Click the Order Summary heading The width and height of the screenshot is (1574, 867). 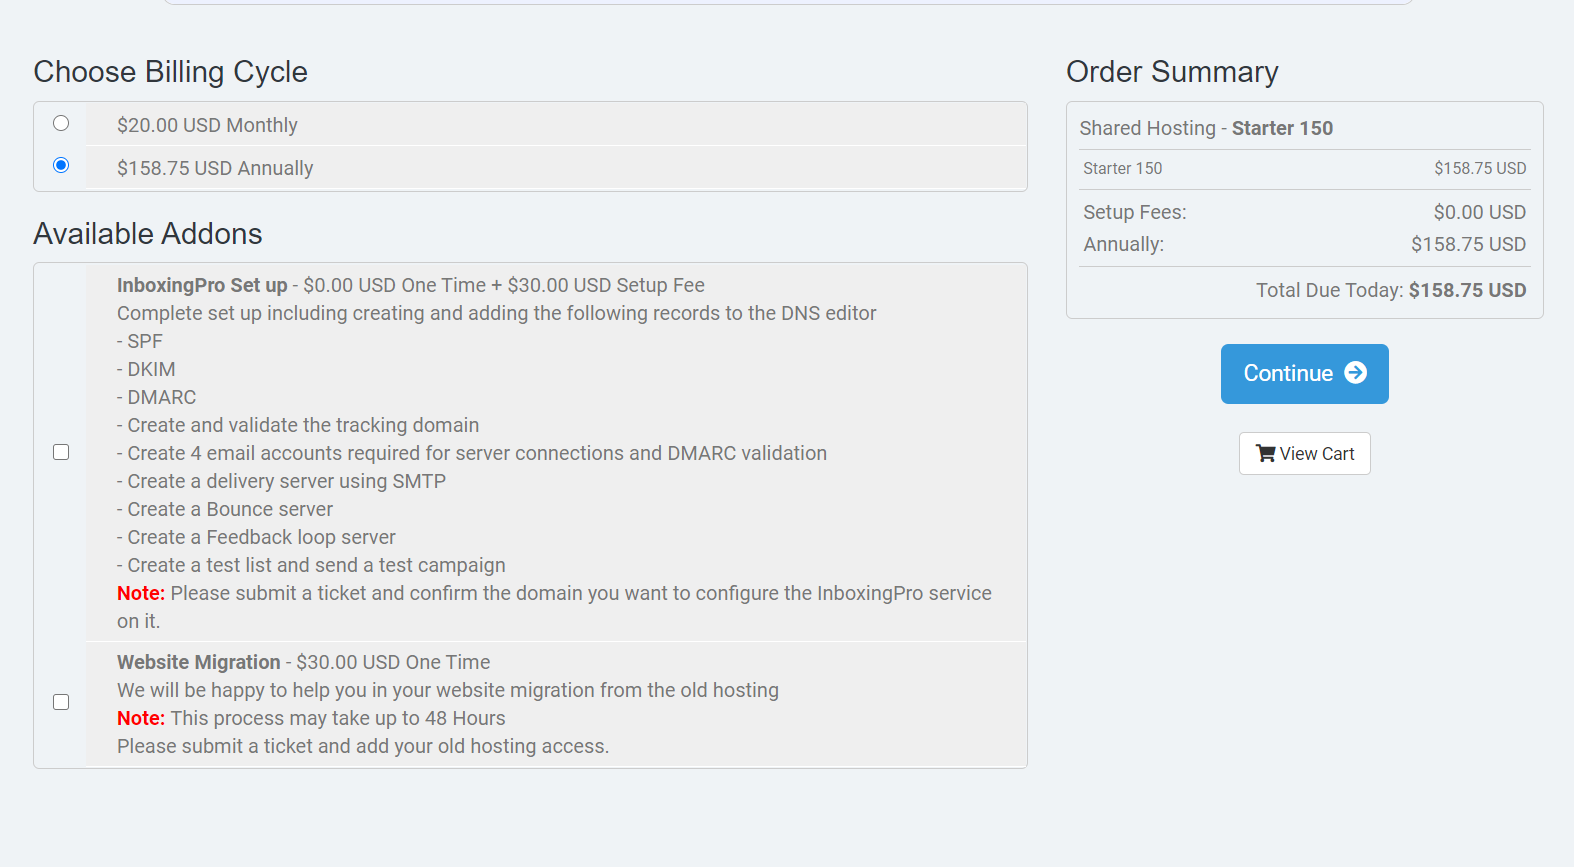pyautogui.click(x=1172, y=72)
